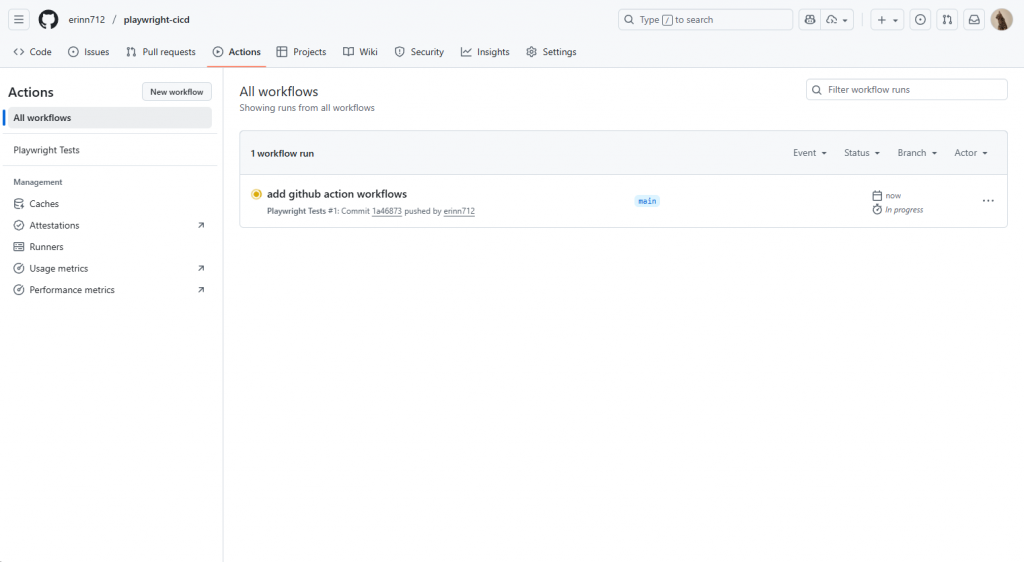Click Showing runs from all workflows text

pos(307,108)
